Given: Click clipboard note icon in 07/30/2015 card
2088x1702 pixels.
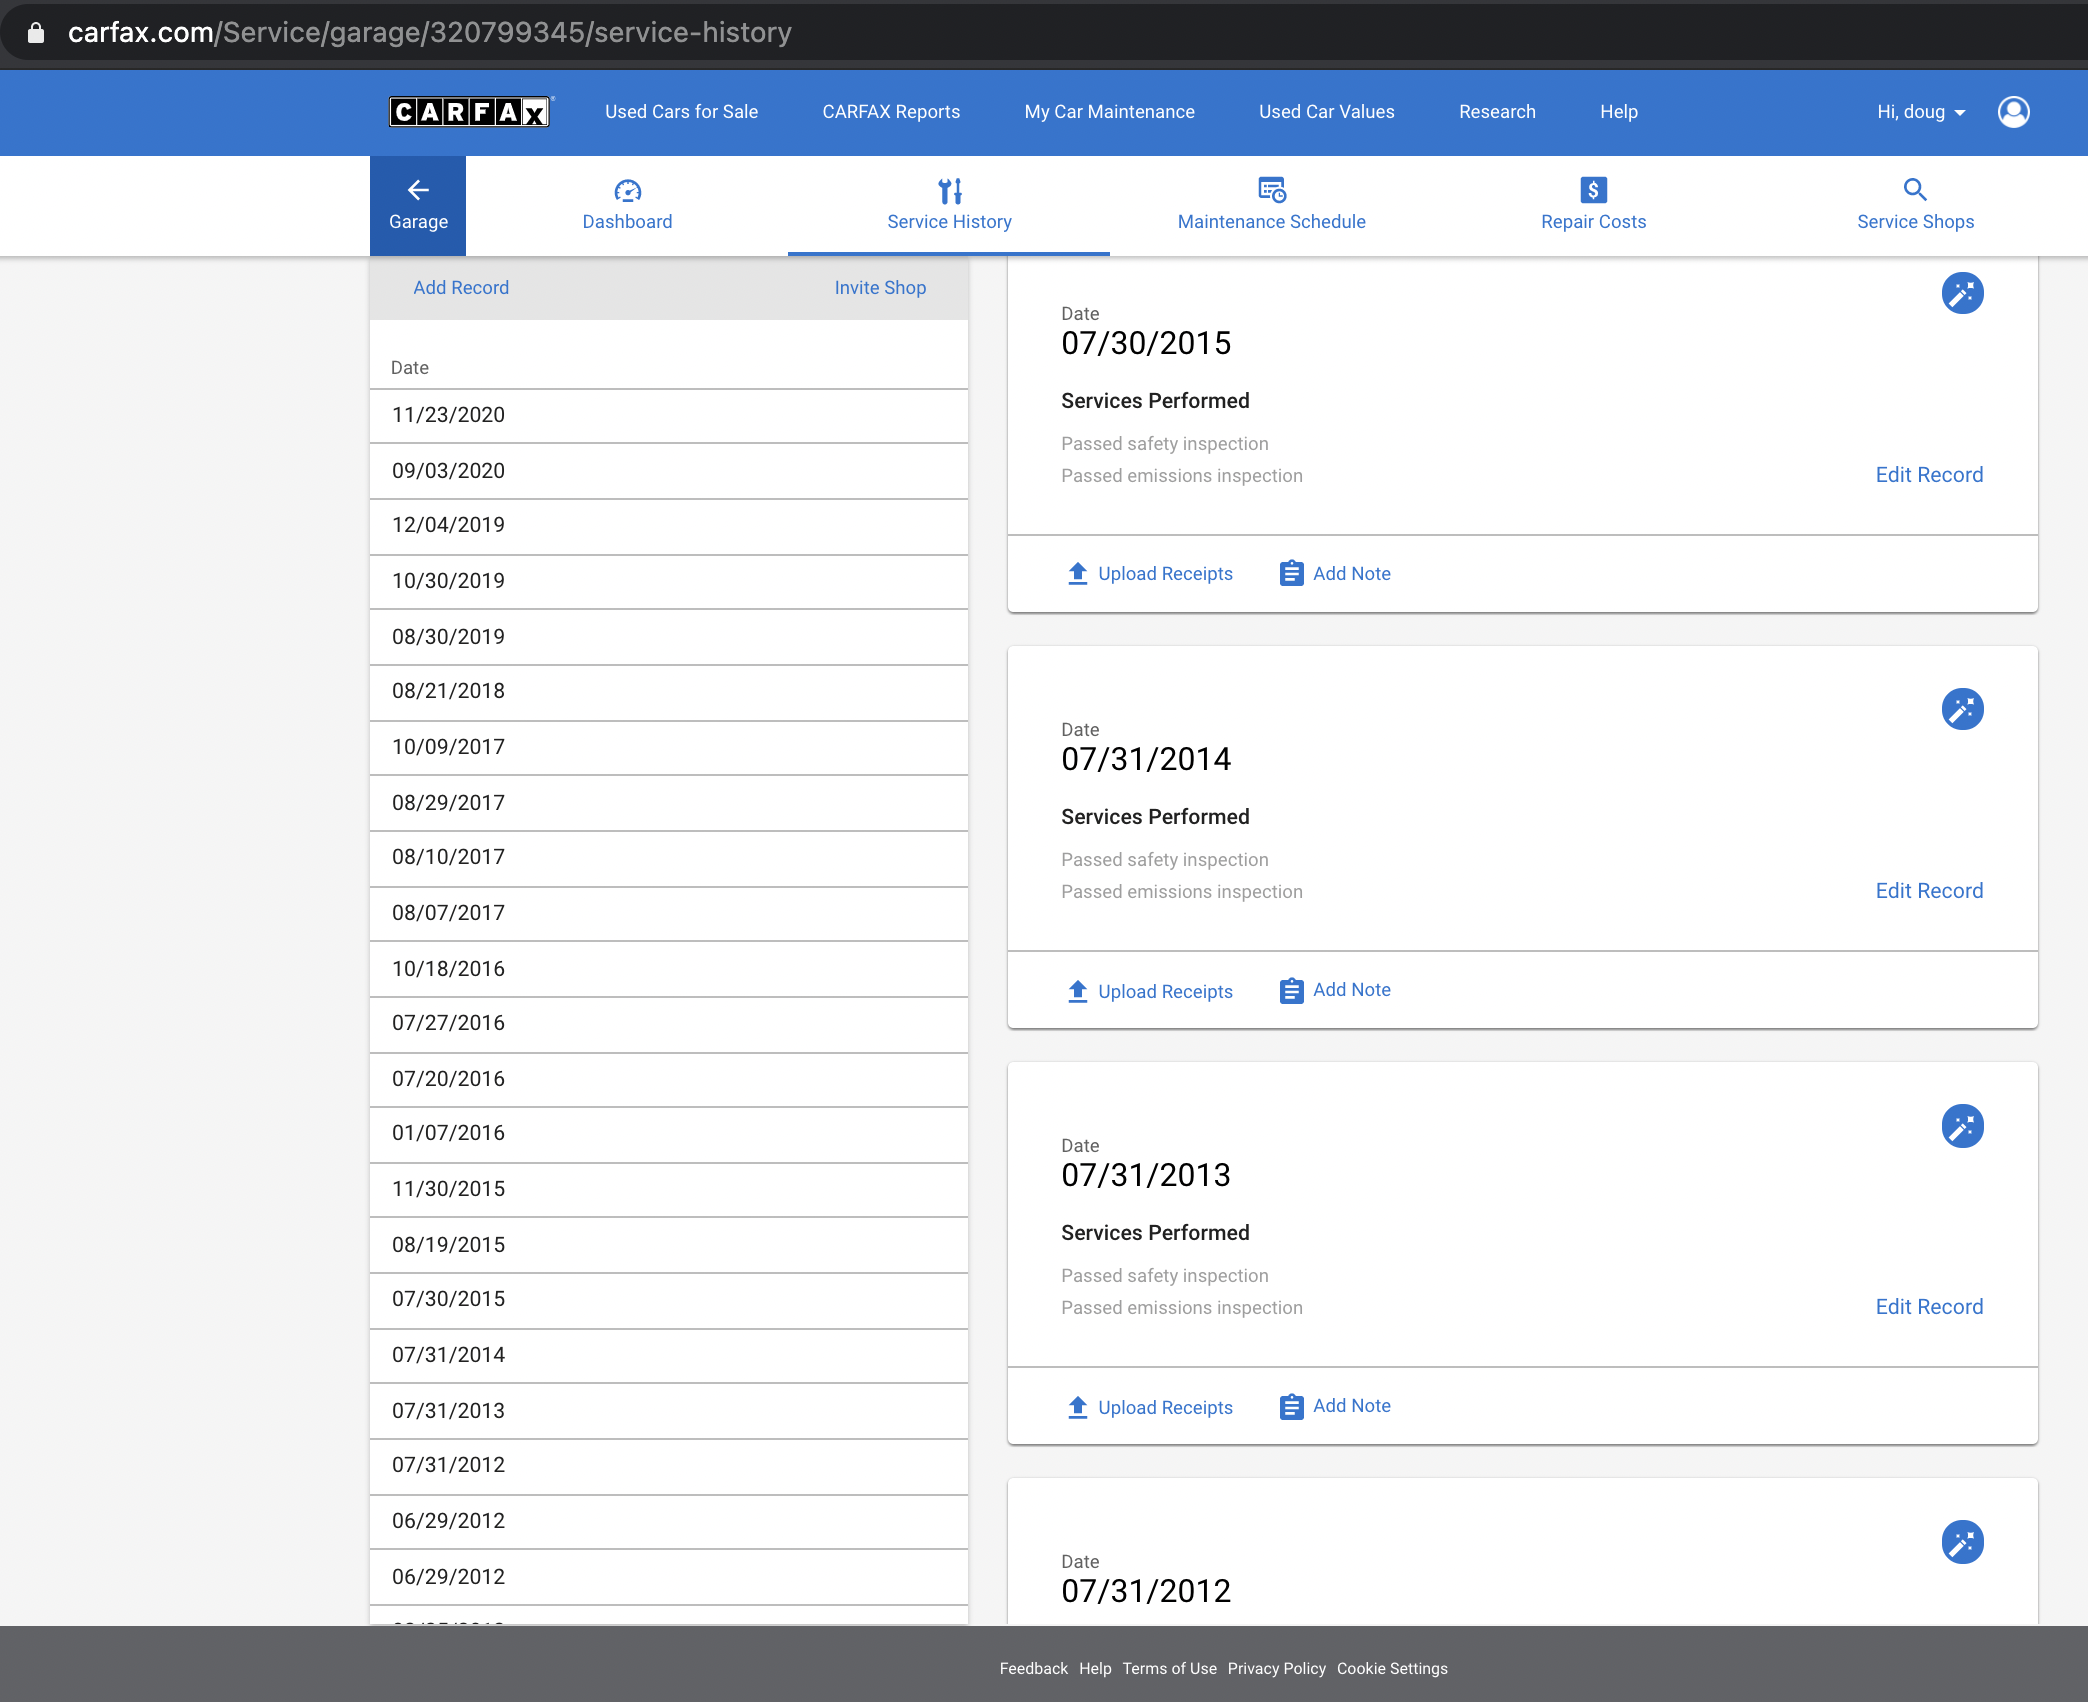Looking at the screenshot, I should click(1291, 573).
